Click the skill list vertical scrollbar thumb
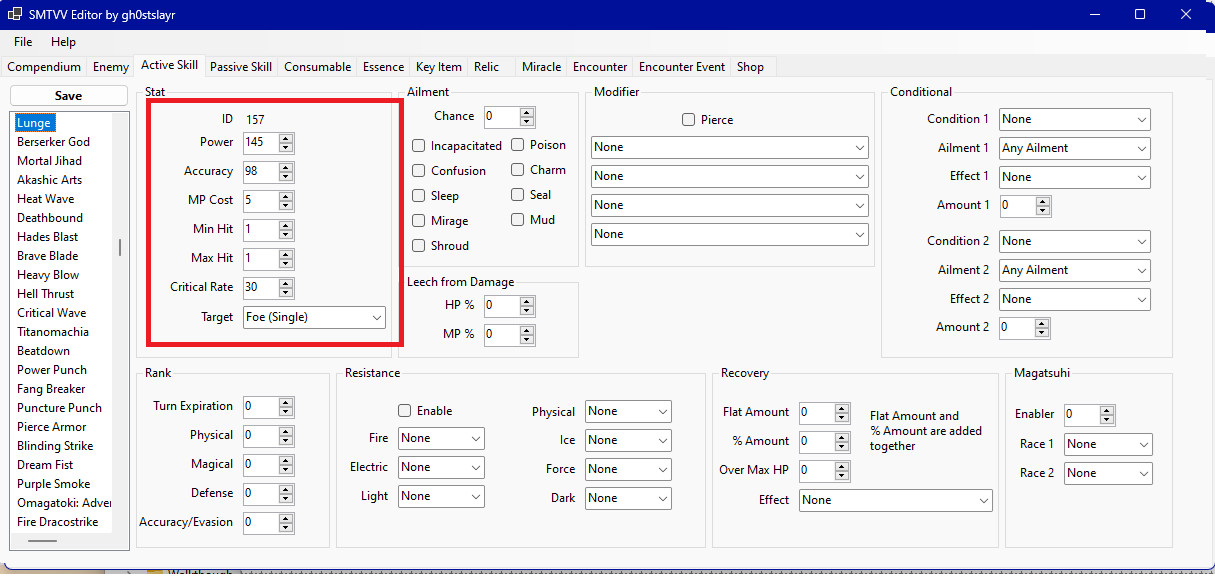Image resolution: width=1215 pixels, height=576 pixels. tap(120, 248)
